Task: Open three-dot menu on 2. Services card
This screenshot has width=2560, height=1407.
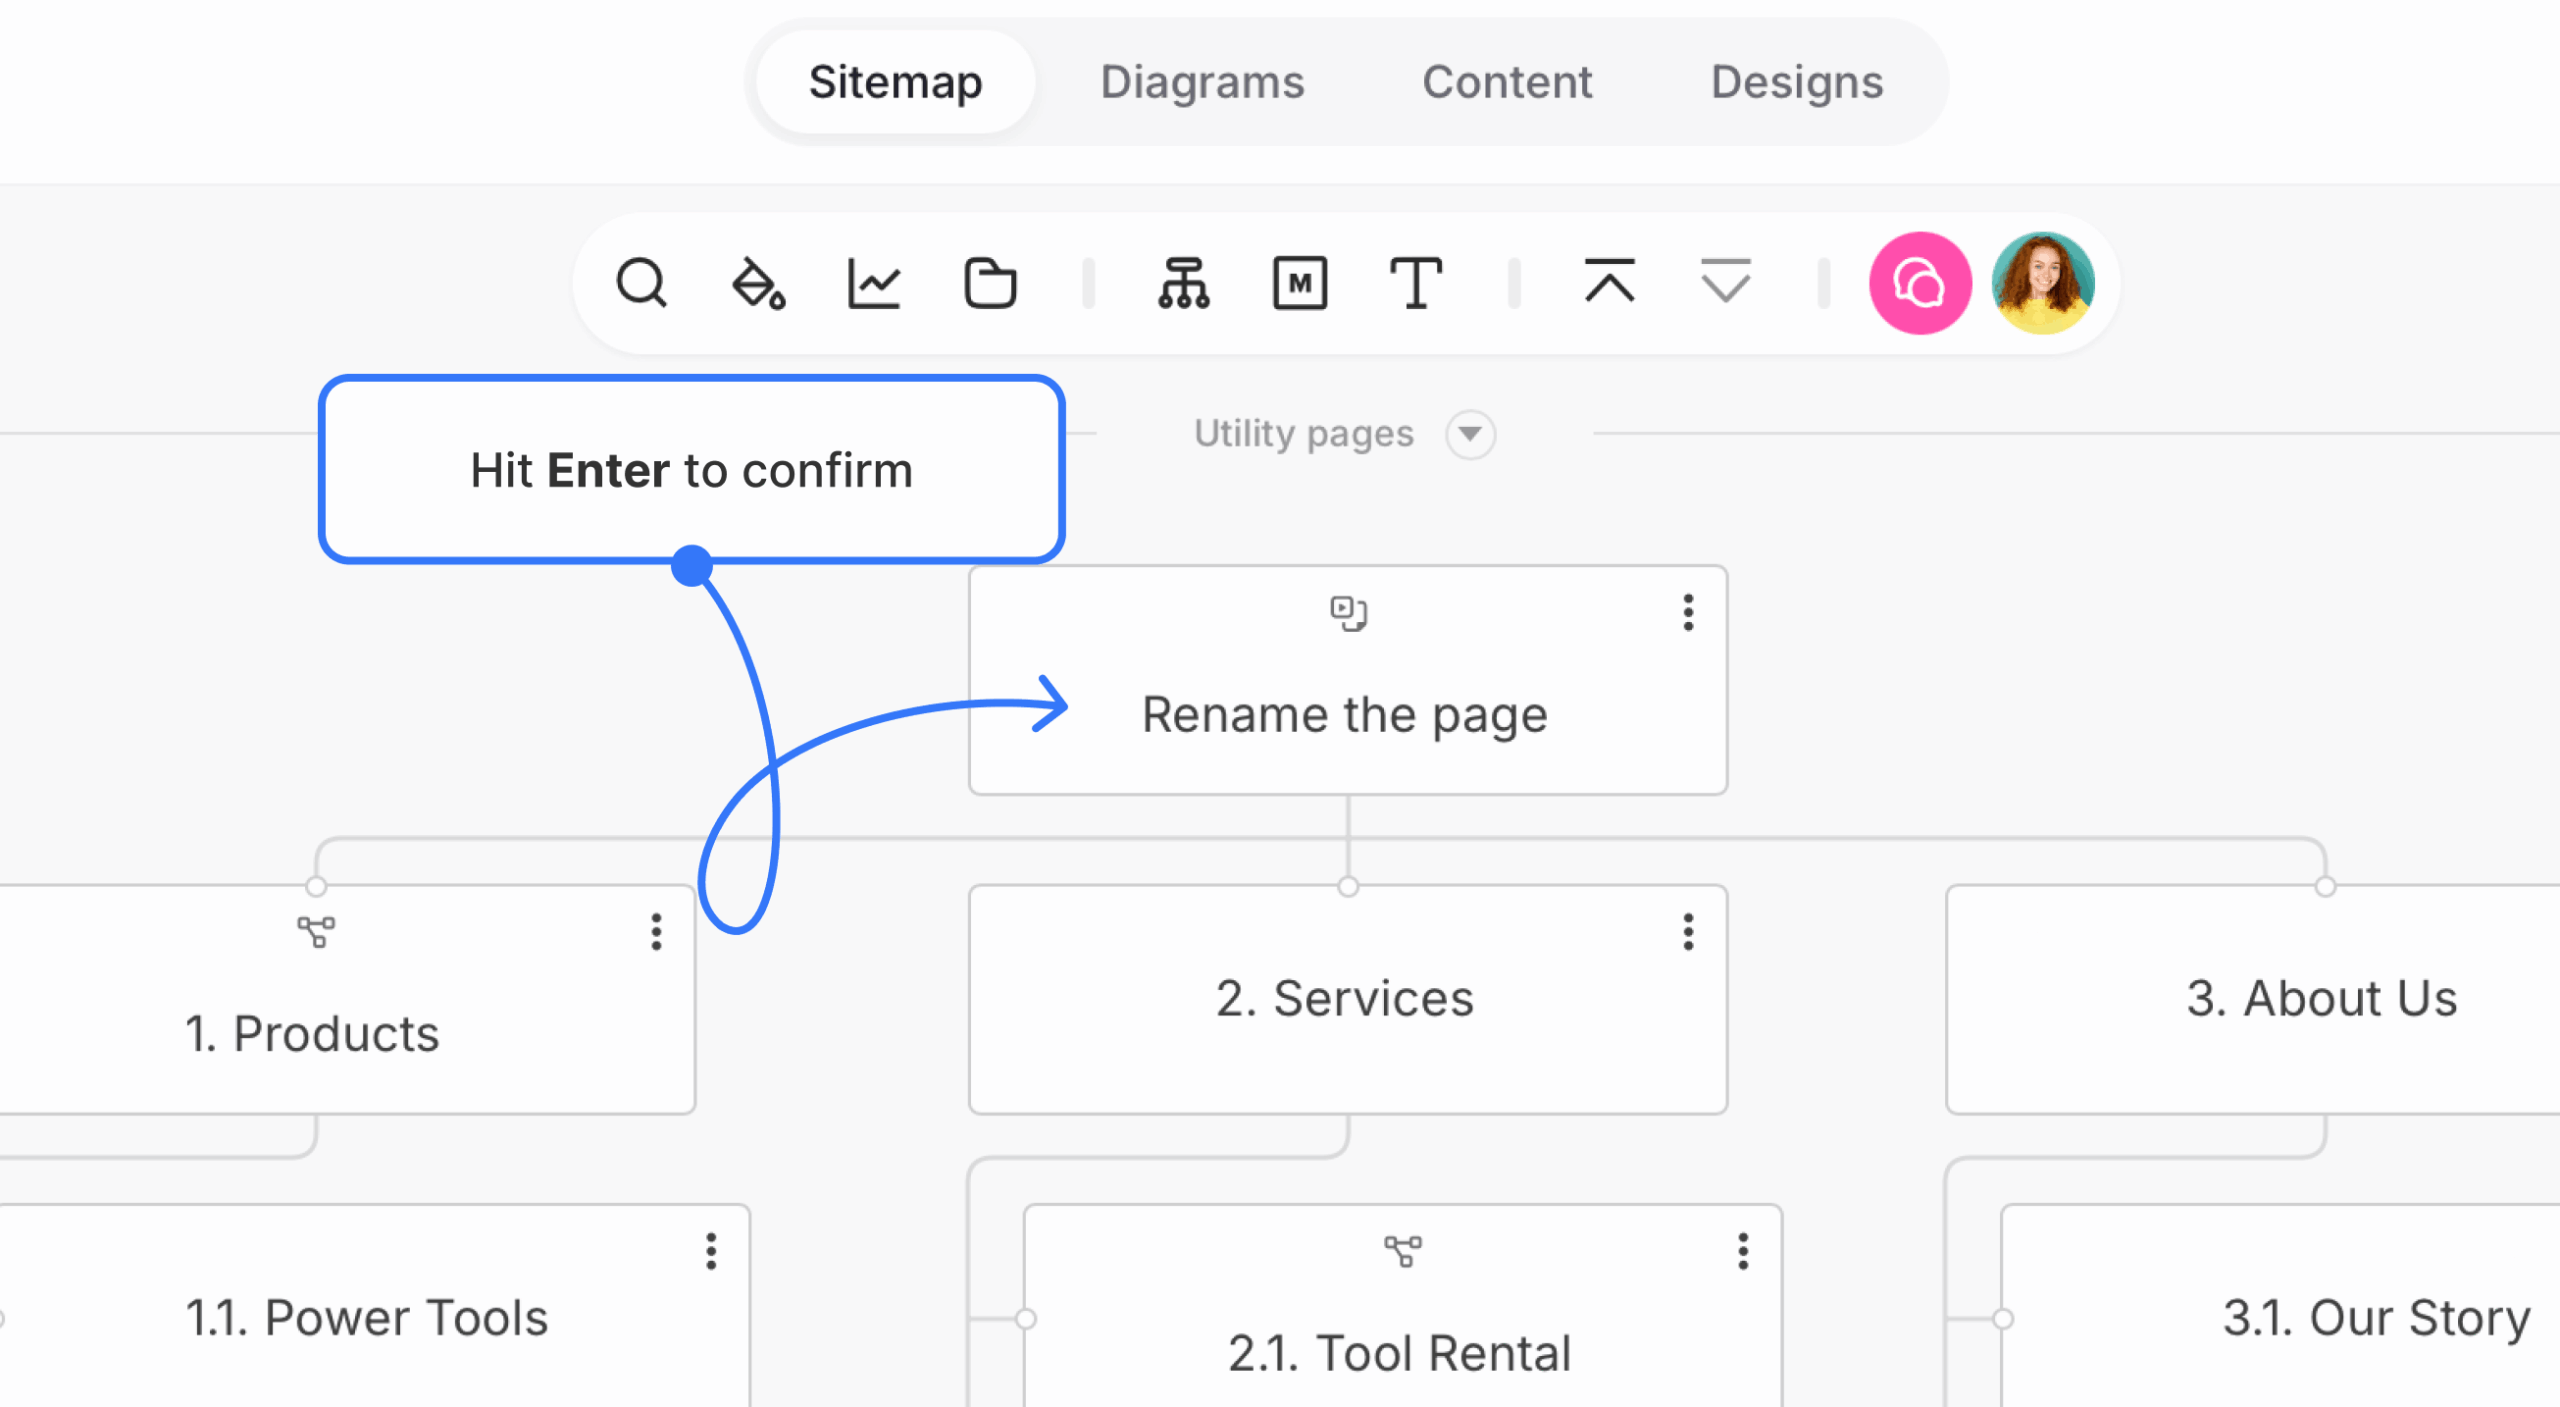Action: click(1688, 931)
